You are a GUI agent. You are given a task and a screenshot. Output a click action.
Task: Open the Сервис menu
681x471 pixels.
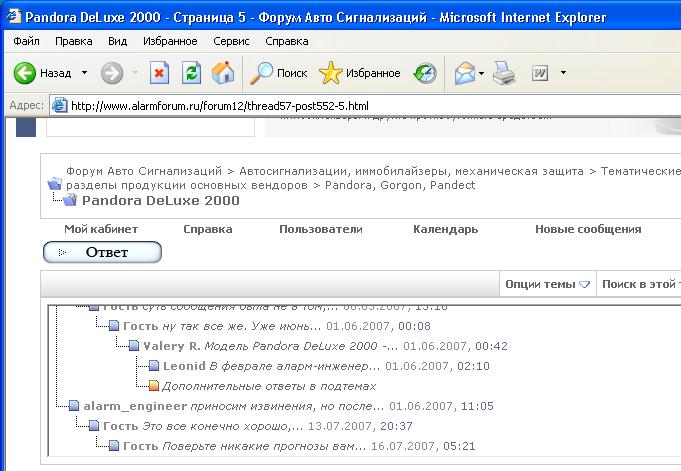(x=231, y=41)
